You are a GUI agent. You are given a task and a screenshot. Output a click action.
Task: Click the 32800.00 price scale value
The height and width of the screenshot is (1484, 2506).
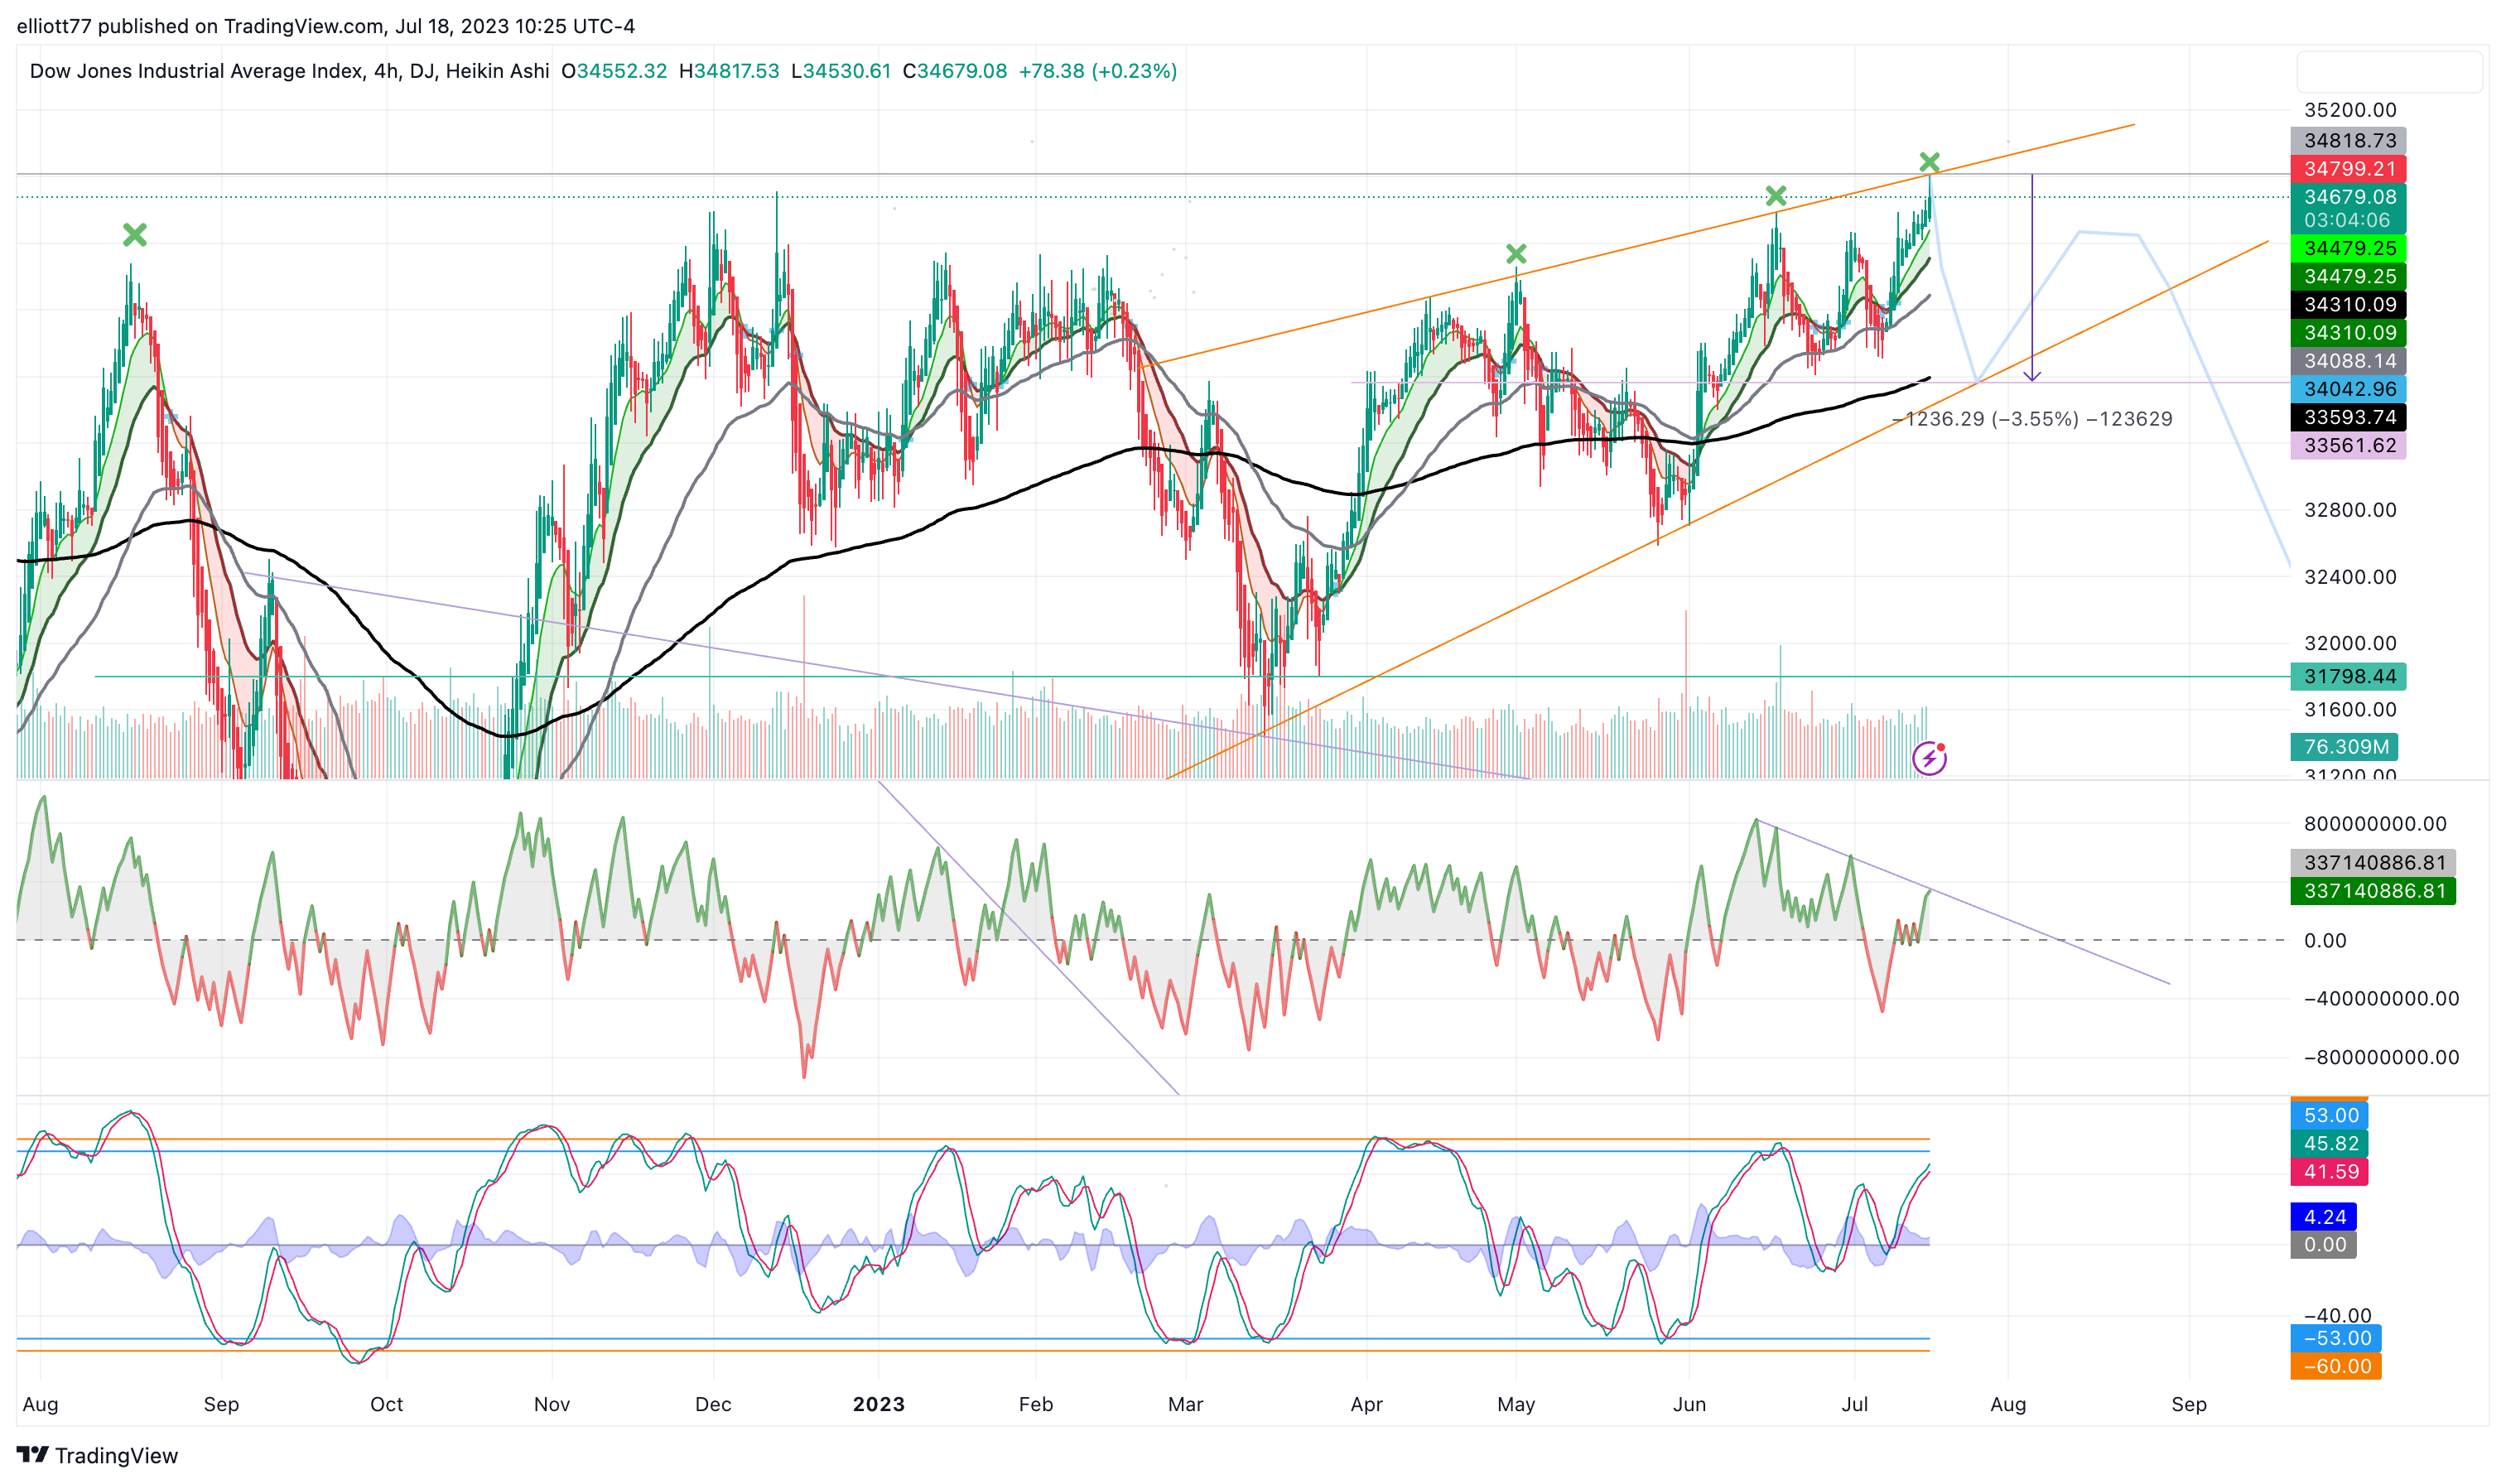pyautogui.click(x=2350, y=510)
